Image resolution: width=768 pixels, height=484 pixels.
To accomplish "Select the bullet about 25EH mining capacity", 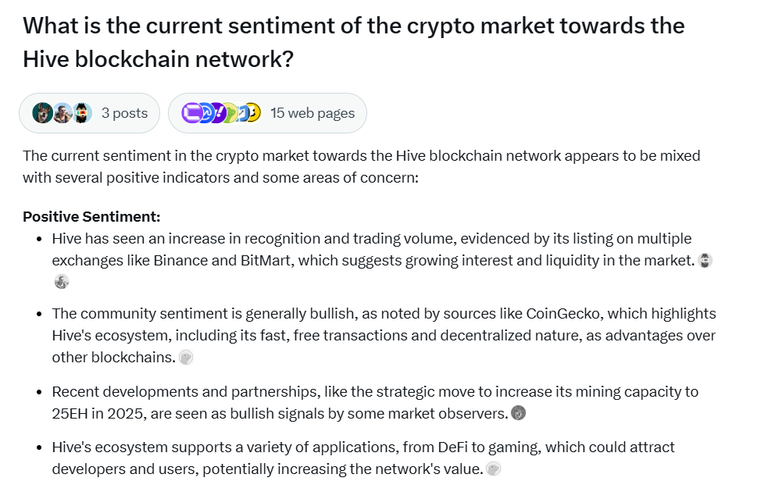I will click(x=375, y=403).
